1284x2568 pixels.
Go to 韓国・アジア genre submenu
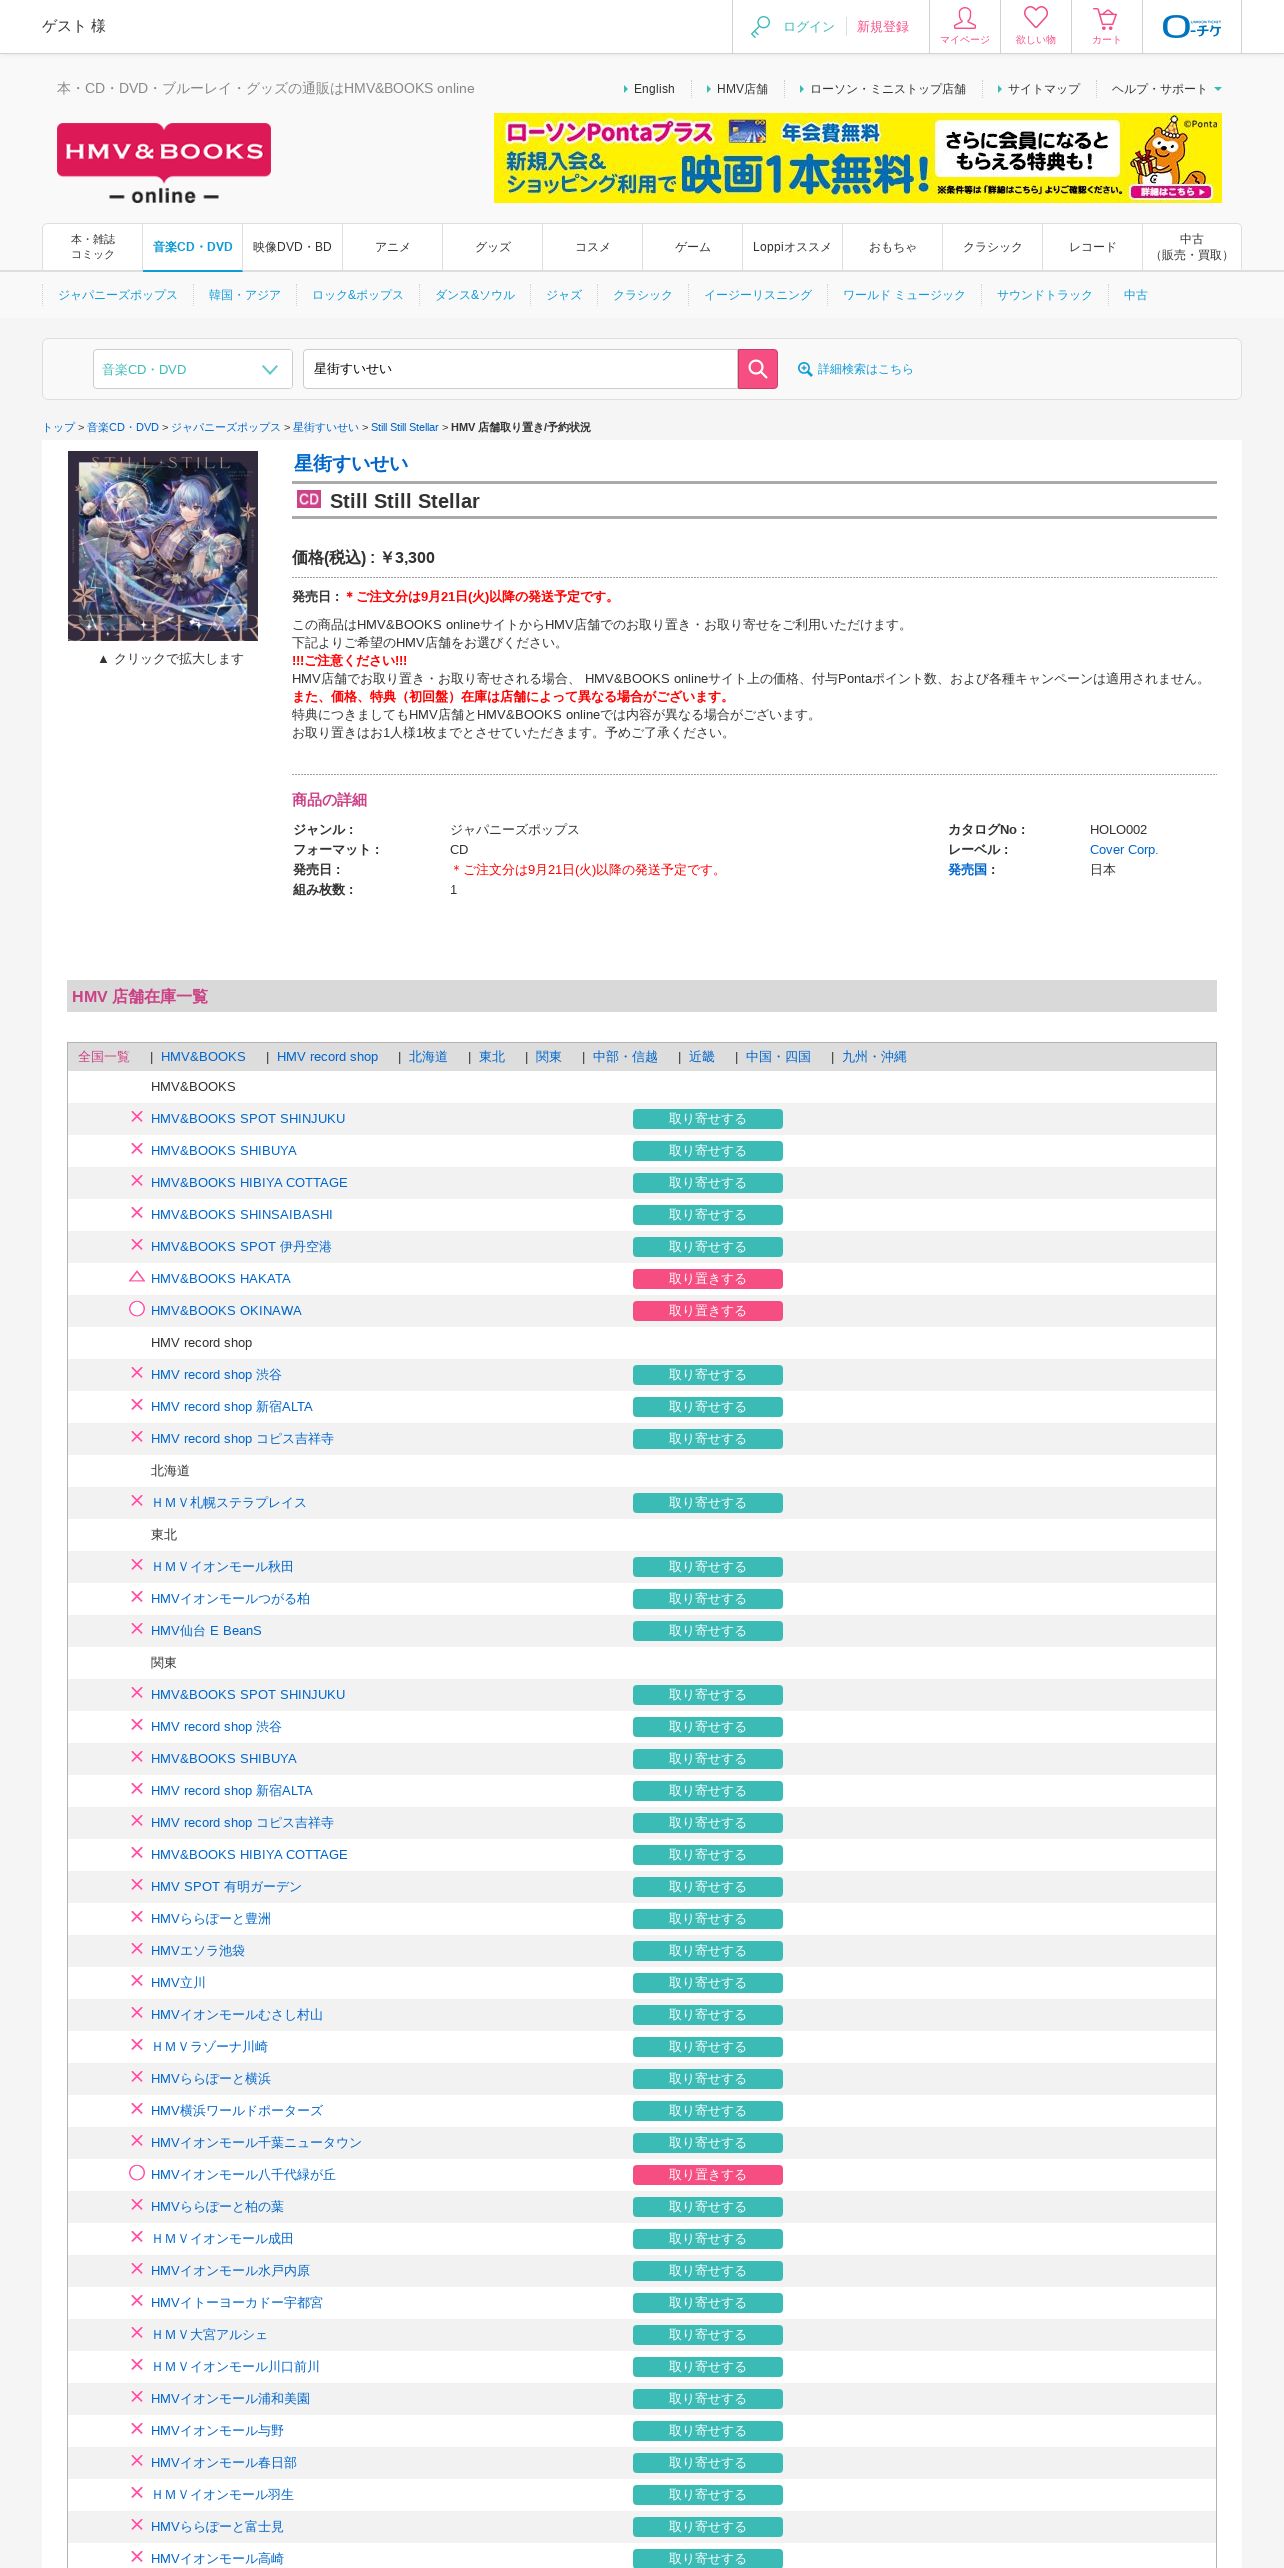pos(245,295)
